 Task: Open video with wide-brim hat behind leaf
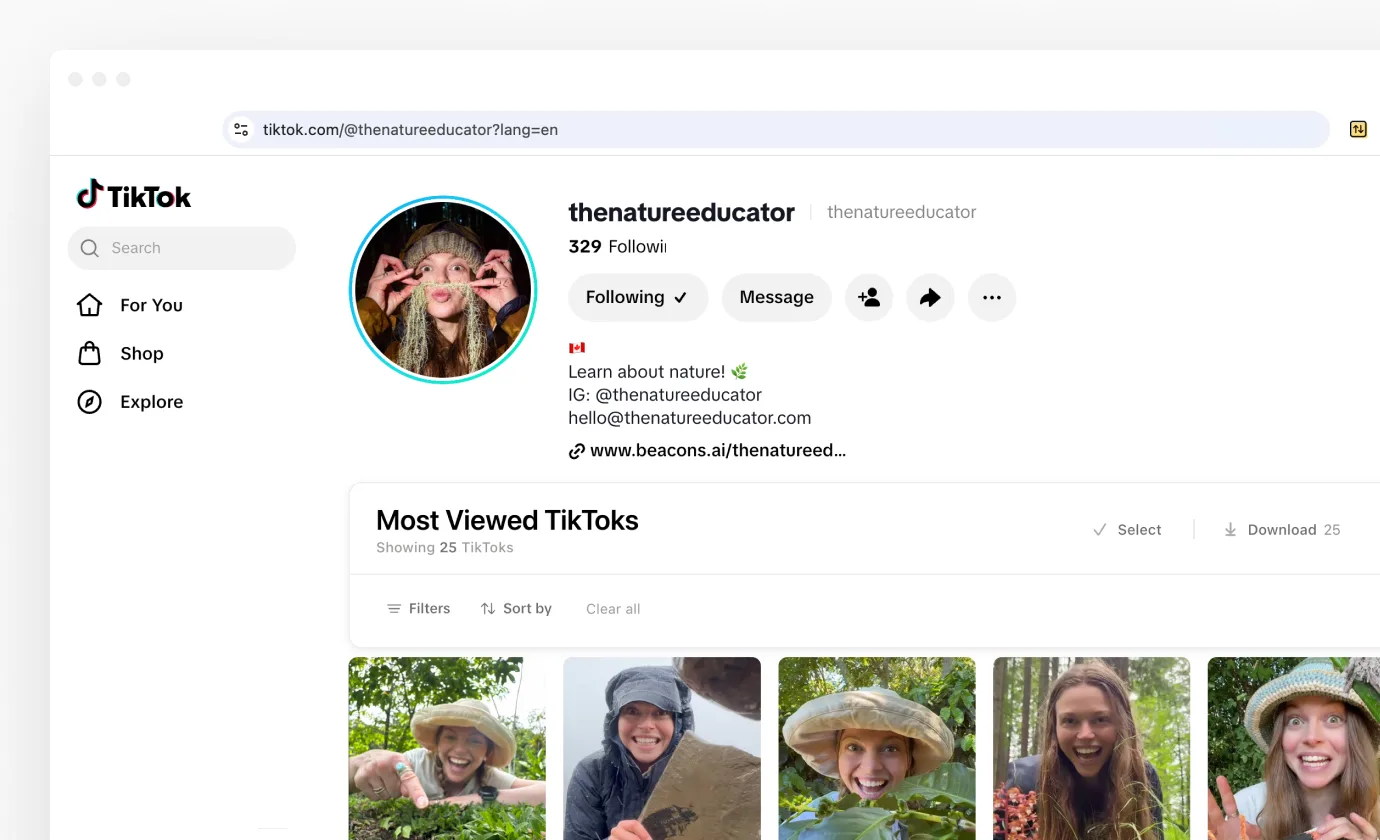(x=877, y=748)
